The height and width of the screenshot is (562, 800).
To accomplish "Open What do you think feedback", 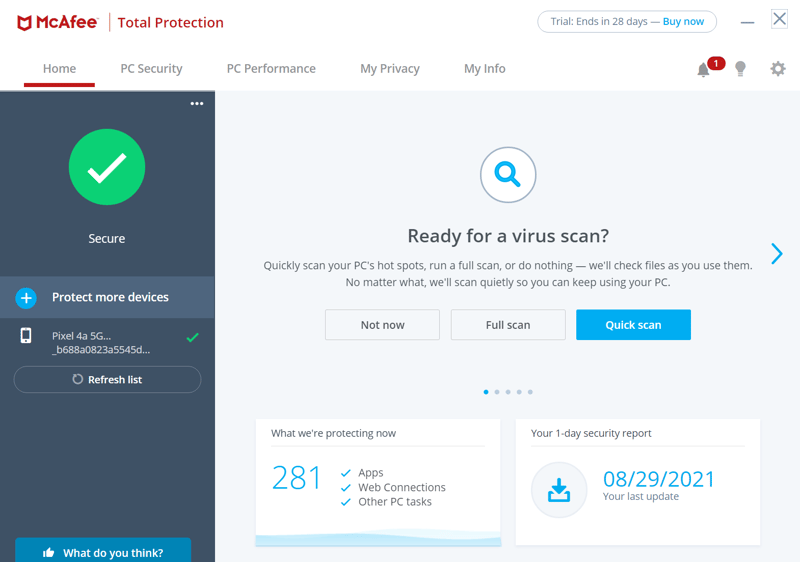I will tap(103, 551).
